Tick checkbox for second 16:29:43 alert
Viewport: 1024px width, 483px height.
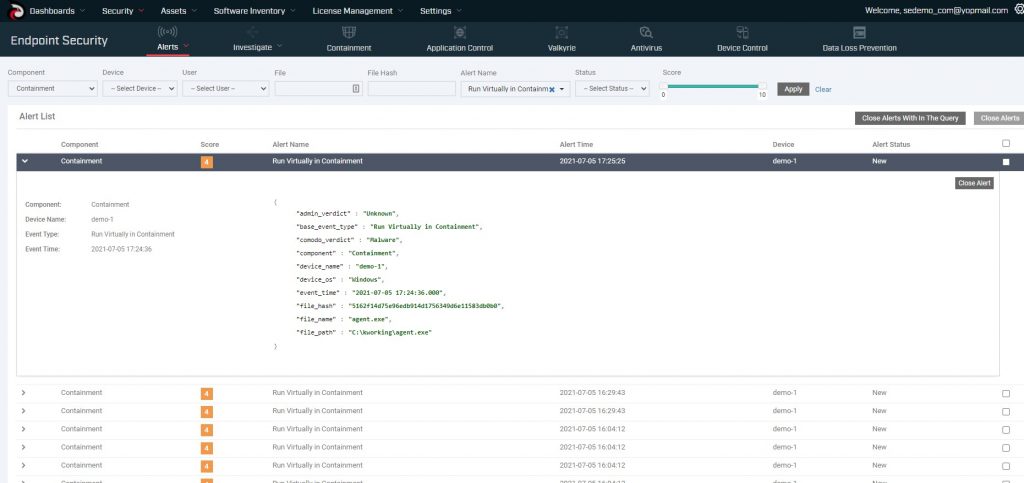[1006, 412]
